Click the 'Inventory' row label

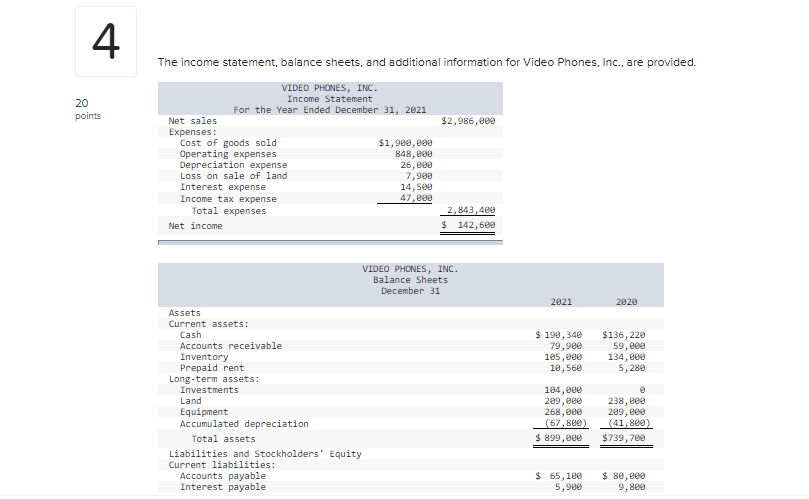coord(204,357)
